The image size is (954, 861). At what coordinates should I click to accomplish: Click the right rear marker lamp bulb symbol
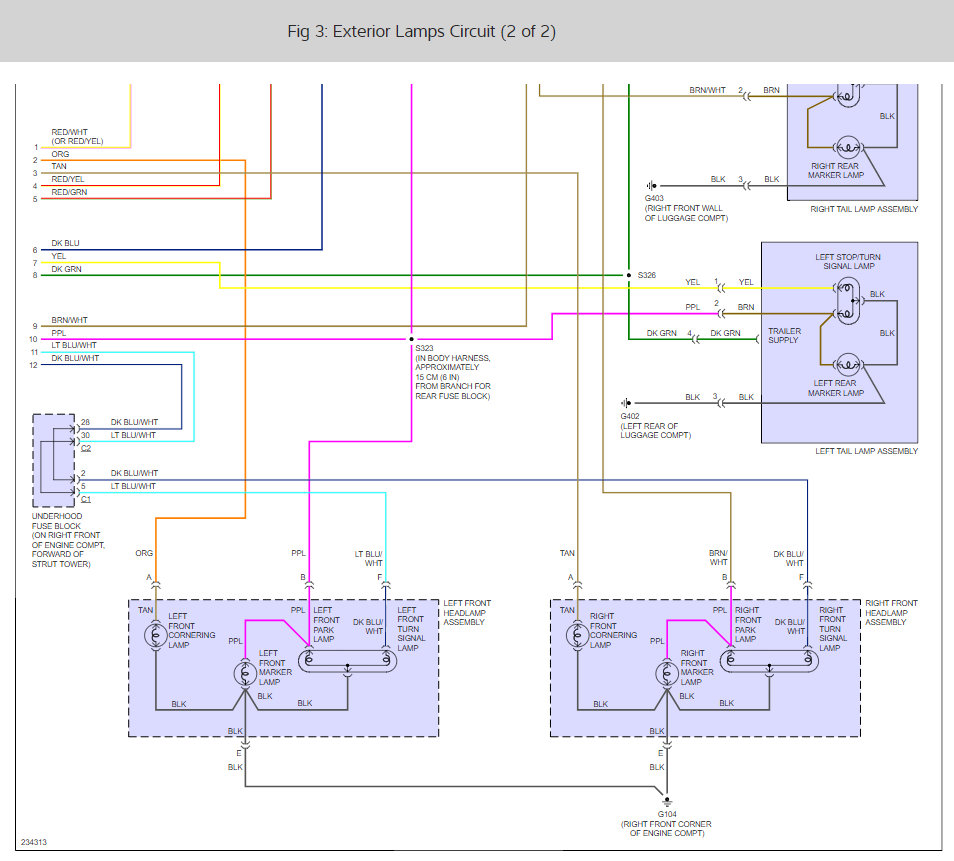coord(848,148)
